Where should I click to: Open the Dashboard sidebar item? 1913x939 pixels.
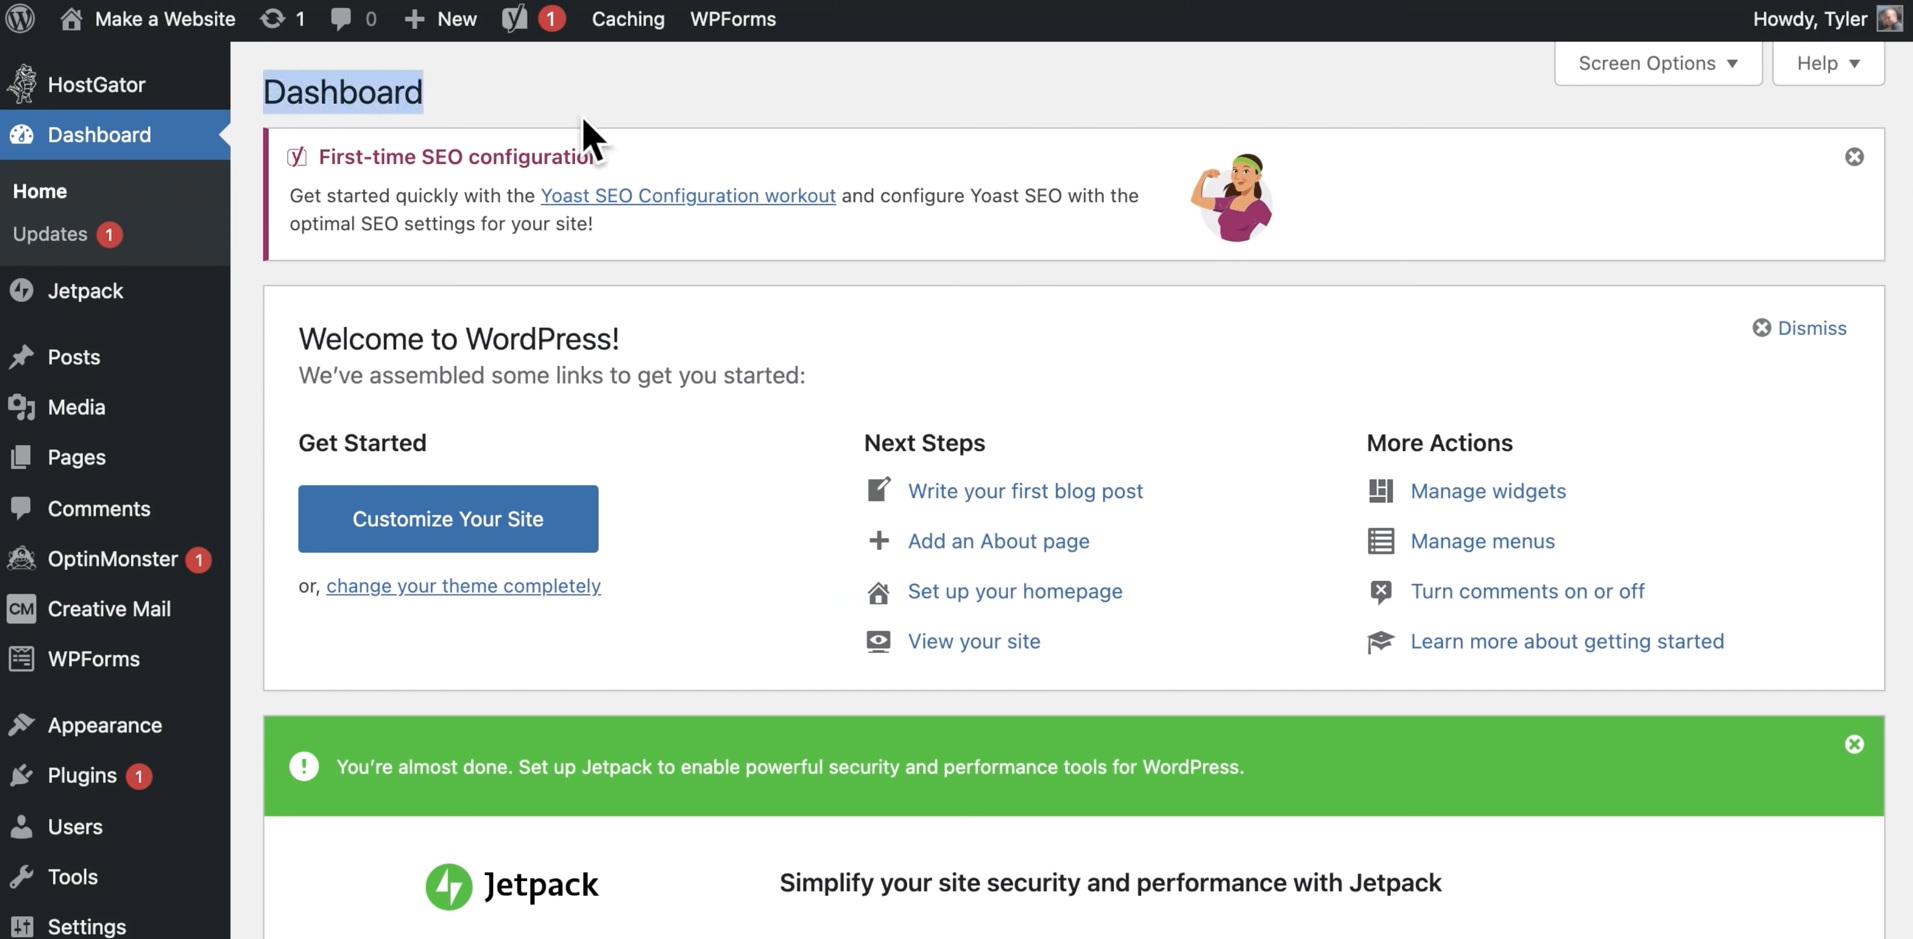coord(115,134)
